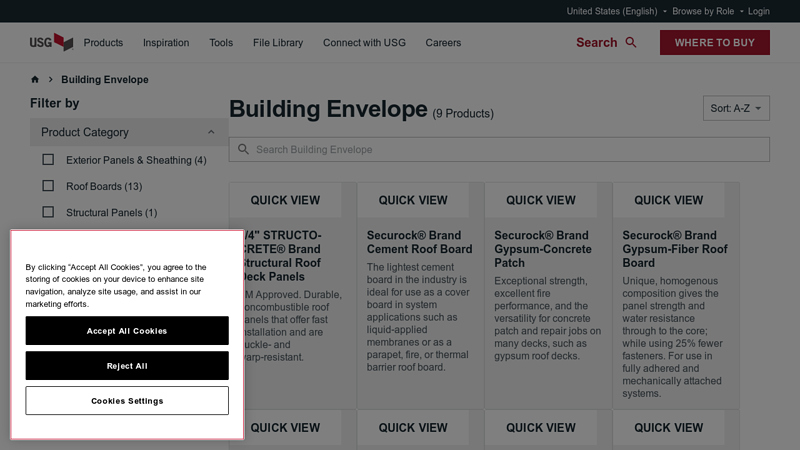Check Exterior Panels & Sheathing filter
Image resolution: width=800 pixels, height=450 pixels.
click(x=48, y=160)
